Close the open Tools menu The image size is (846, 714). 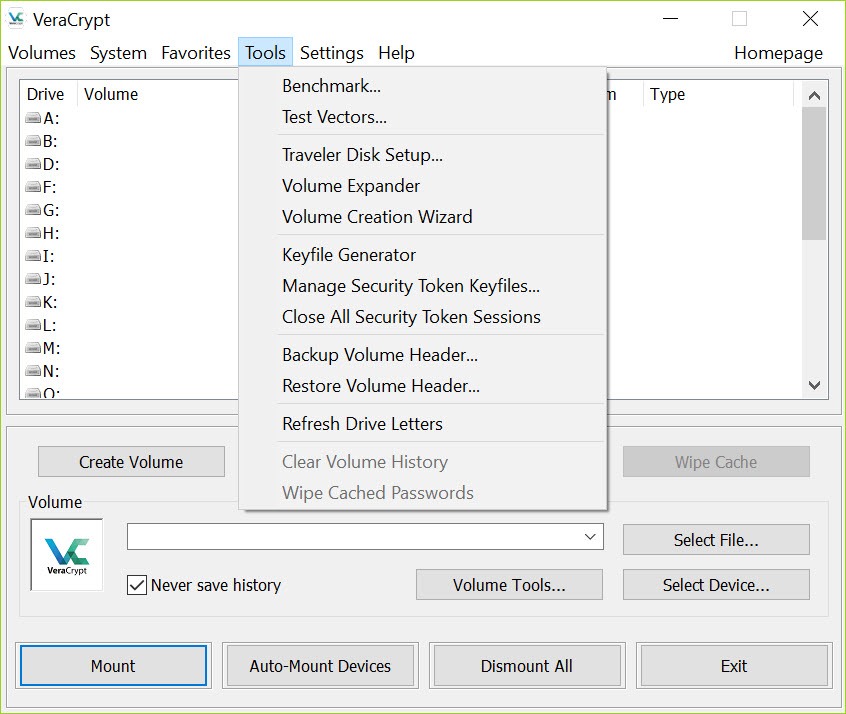(x=265, y=53)
